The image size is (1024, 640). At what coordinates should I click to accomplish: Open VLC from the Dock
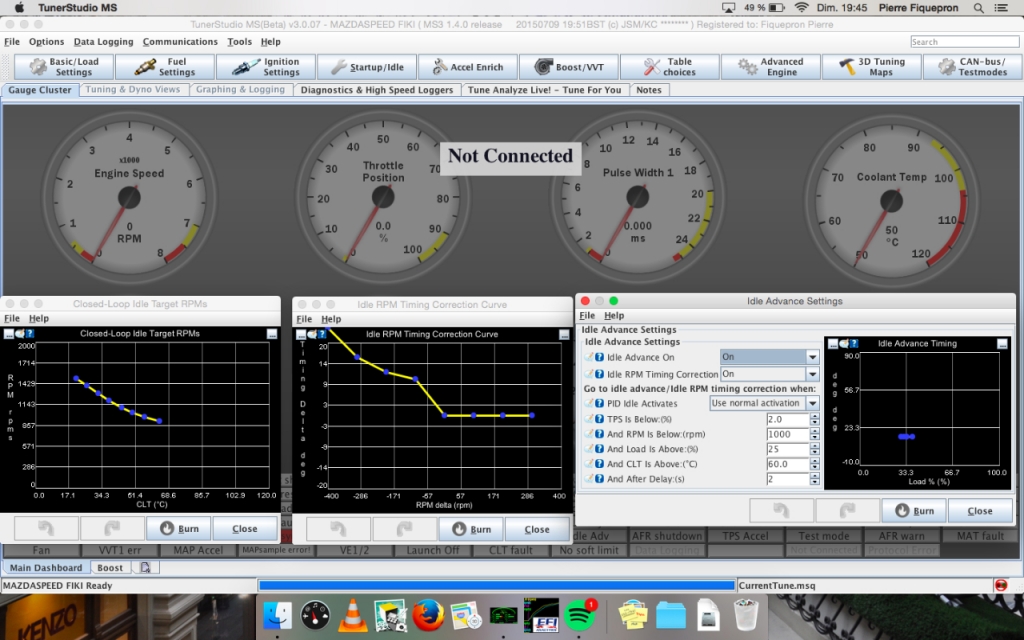click(353, 615)
